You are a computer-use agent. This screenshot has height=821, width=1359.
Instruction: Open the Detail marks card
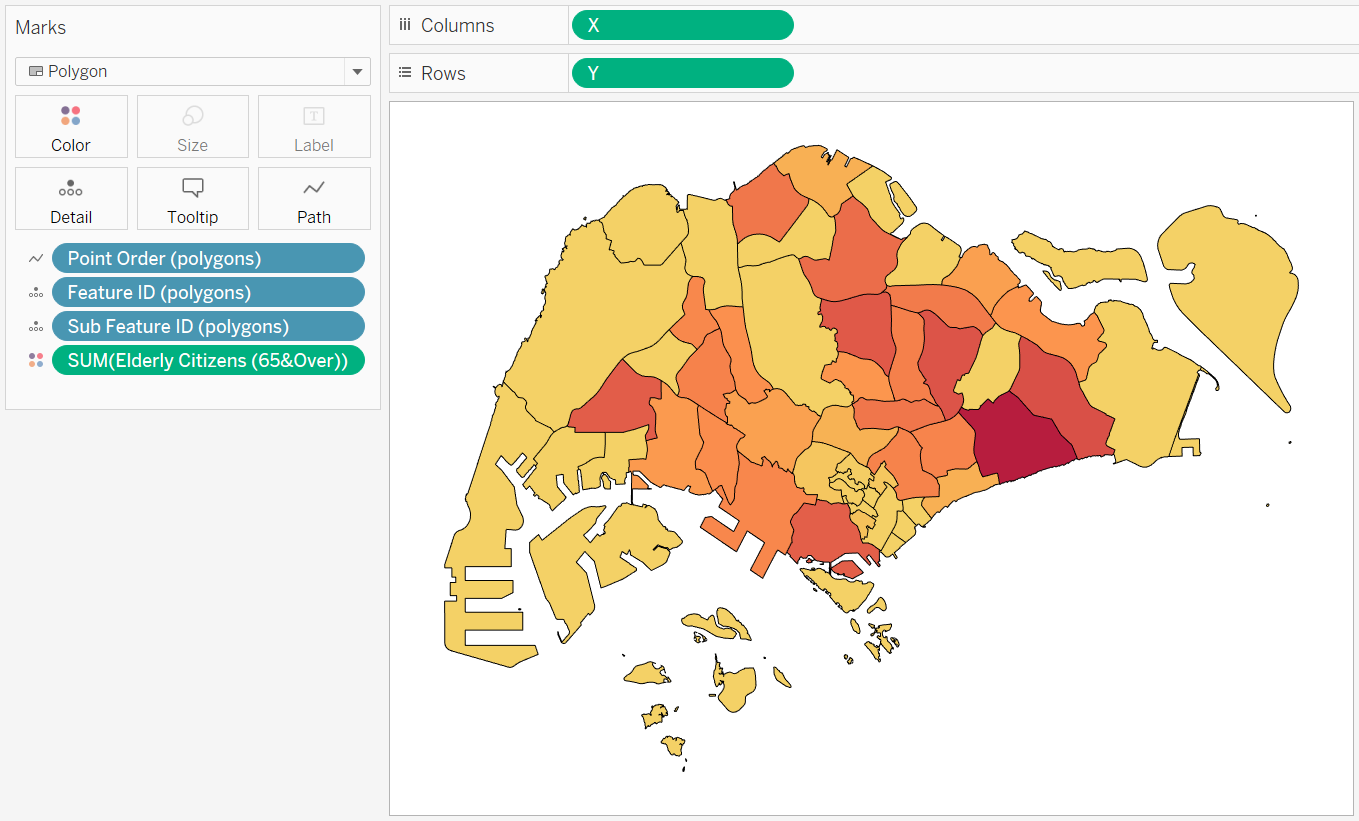(71, 198)
